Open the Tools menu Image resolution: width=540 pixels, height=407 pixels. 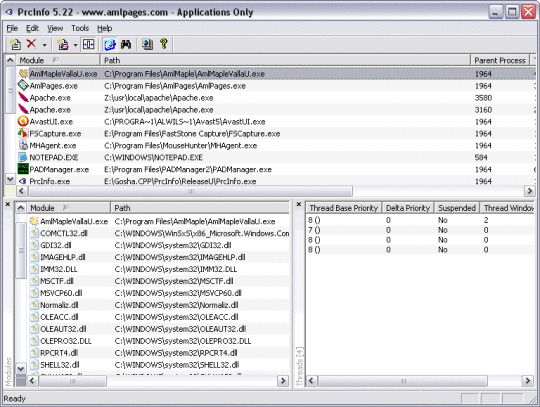[x=80, y=28]
